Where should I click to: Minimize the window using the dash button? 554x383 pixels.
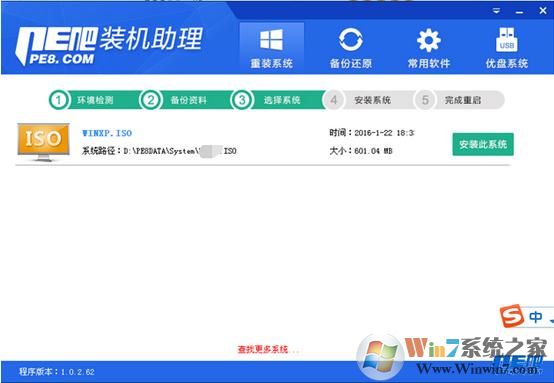tap(519, 12)
